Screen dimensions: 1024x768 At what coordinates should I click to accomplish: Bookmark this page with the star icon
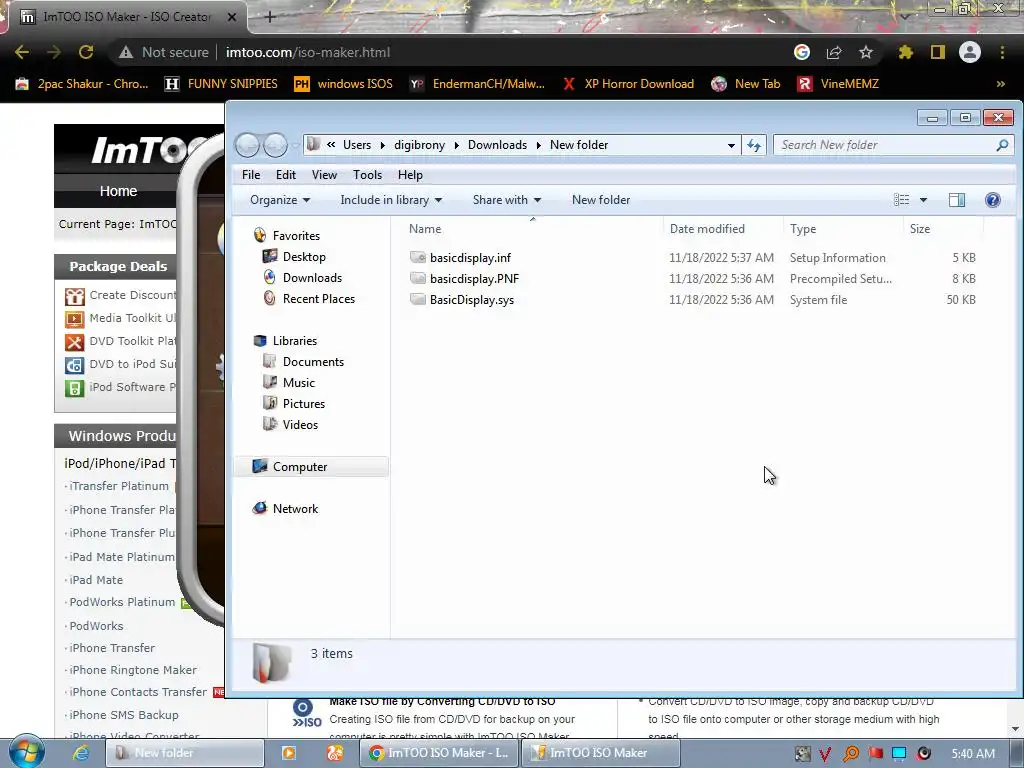tap(865, 52)
